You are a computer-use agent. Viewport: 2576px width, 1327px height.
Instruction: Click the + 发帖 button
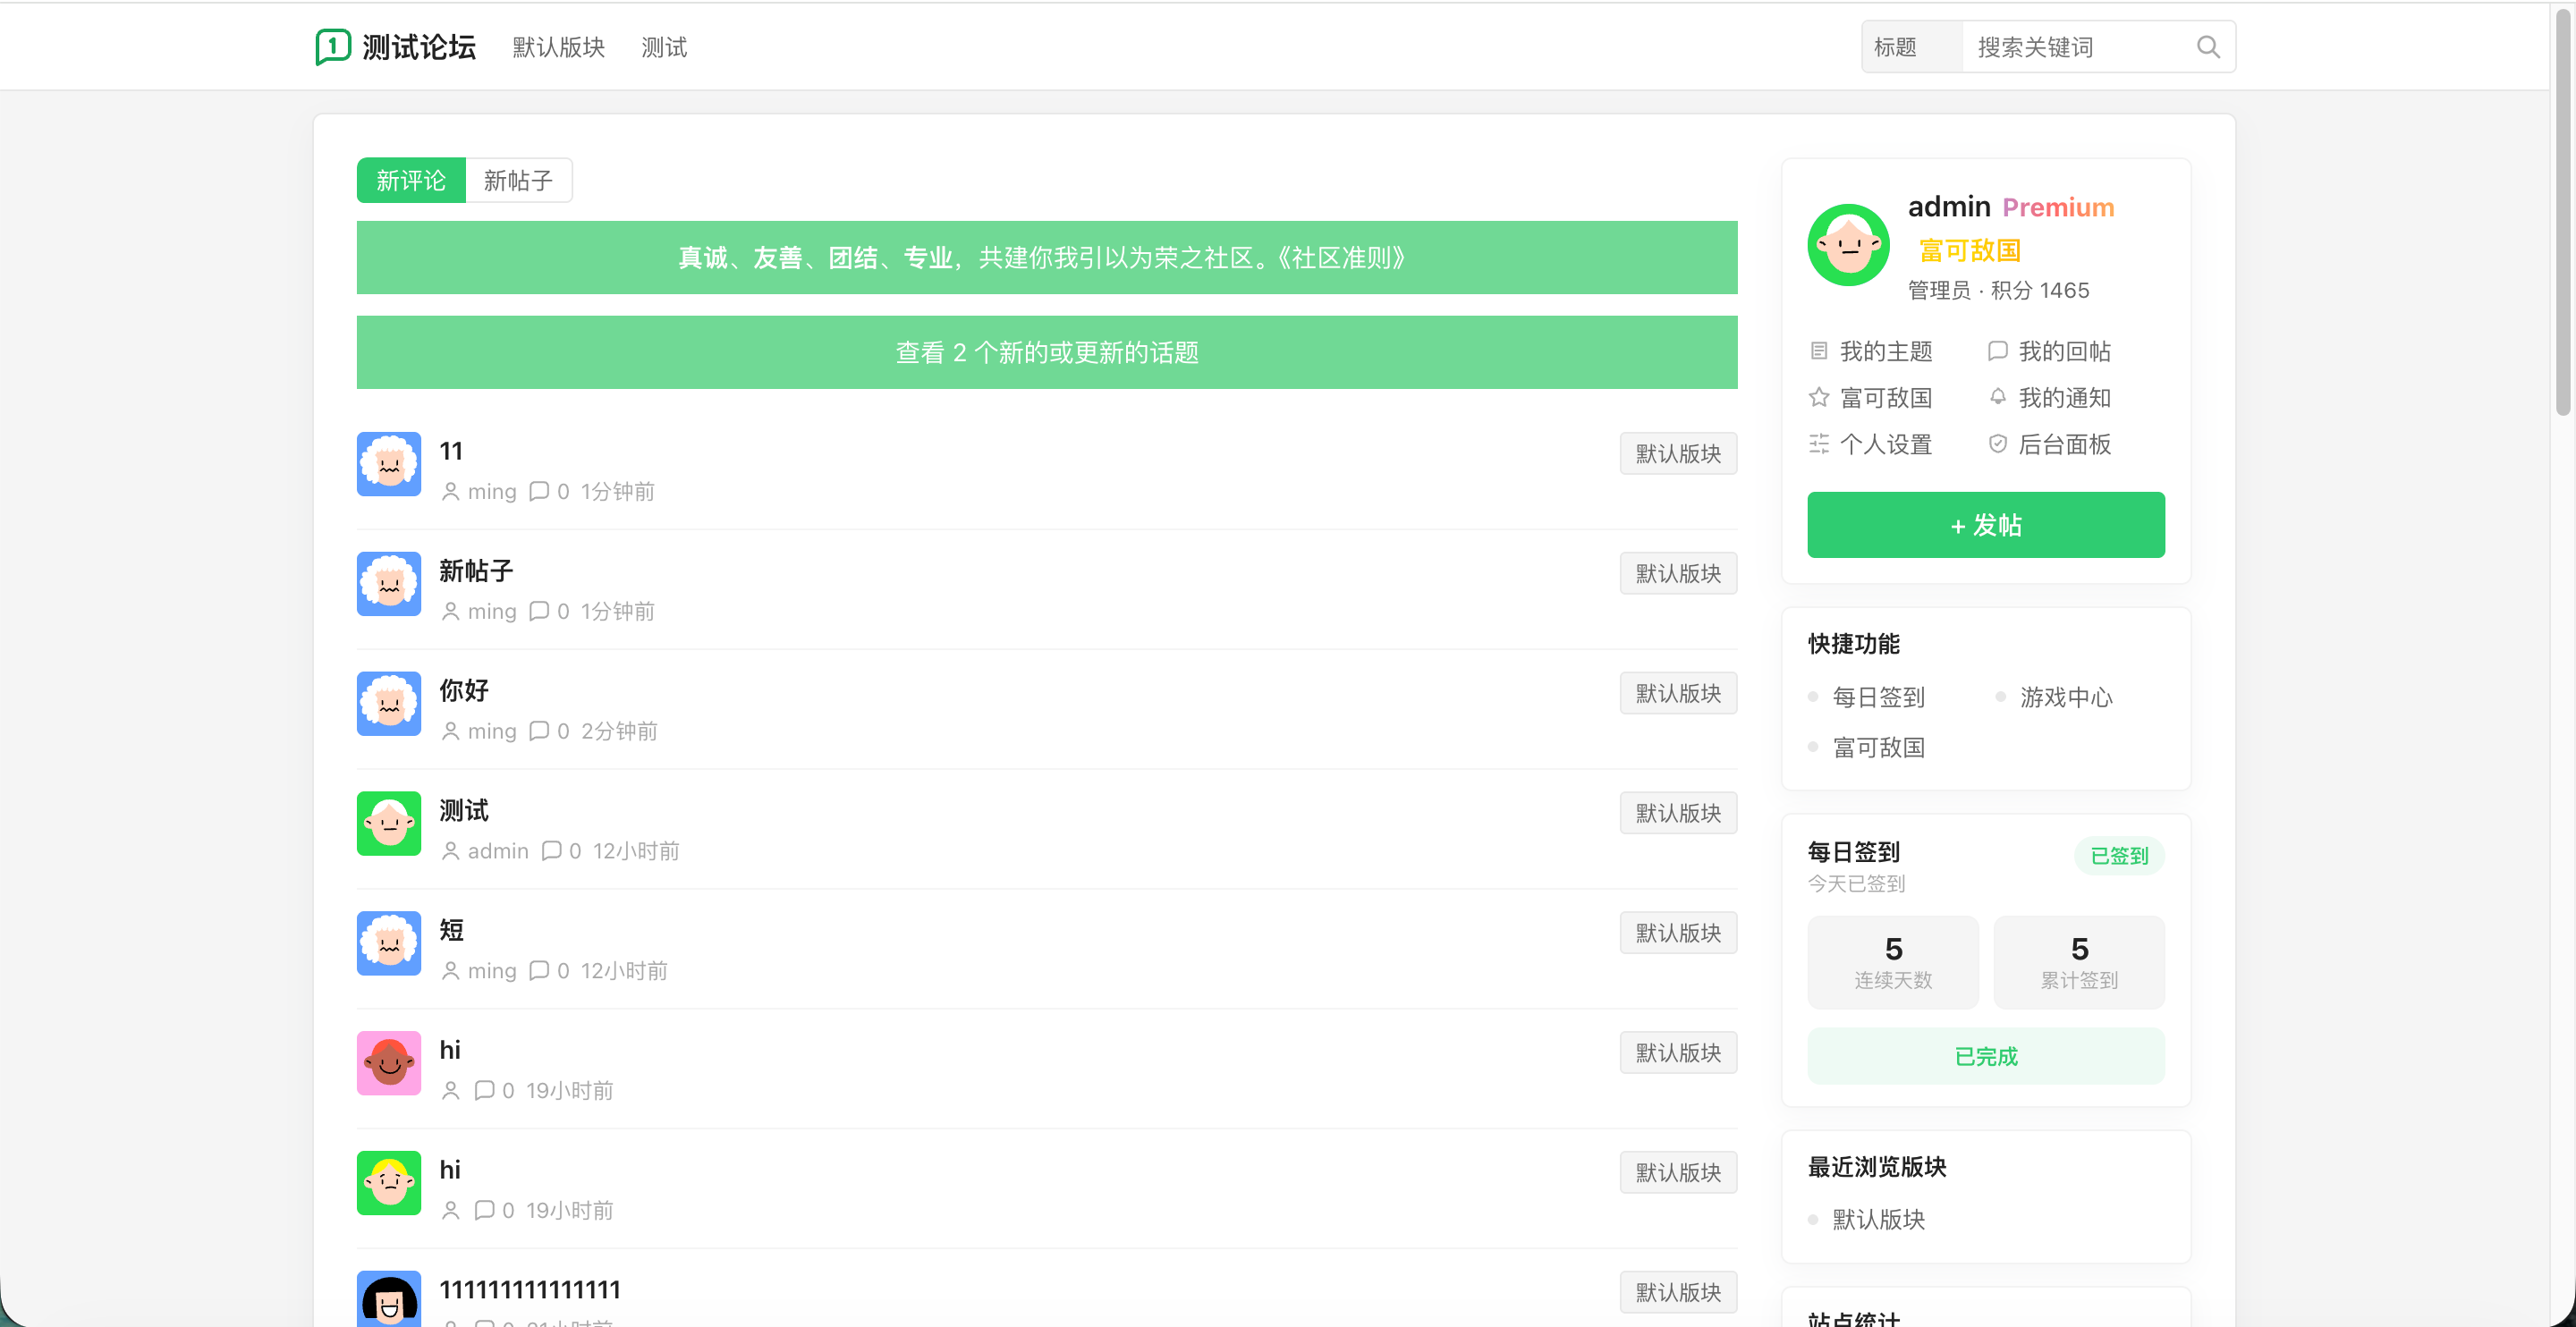point(1985,525)
